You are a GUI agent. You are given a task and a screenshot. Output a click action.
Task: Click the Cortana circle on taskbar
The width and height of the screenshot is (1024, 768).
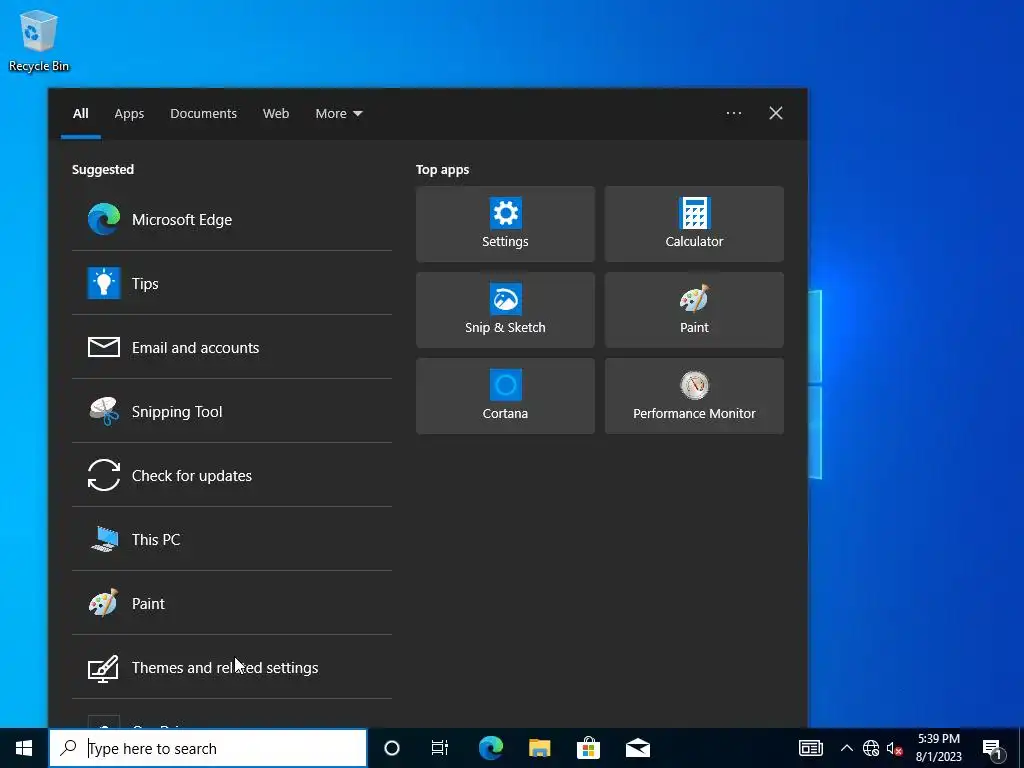pos(391,748)
